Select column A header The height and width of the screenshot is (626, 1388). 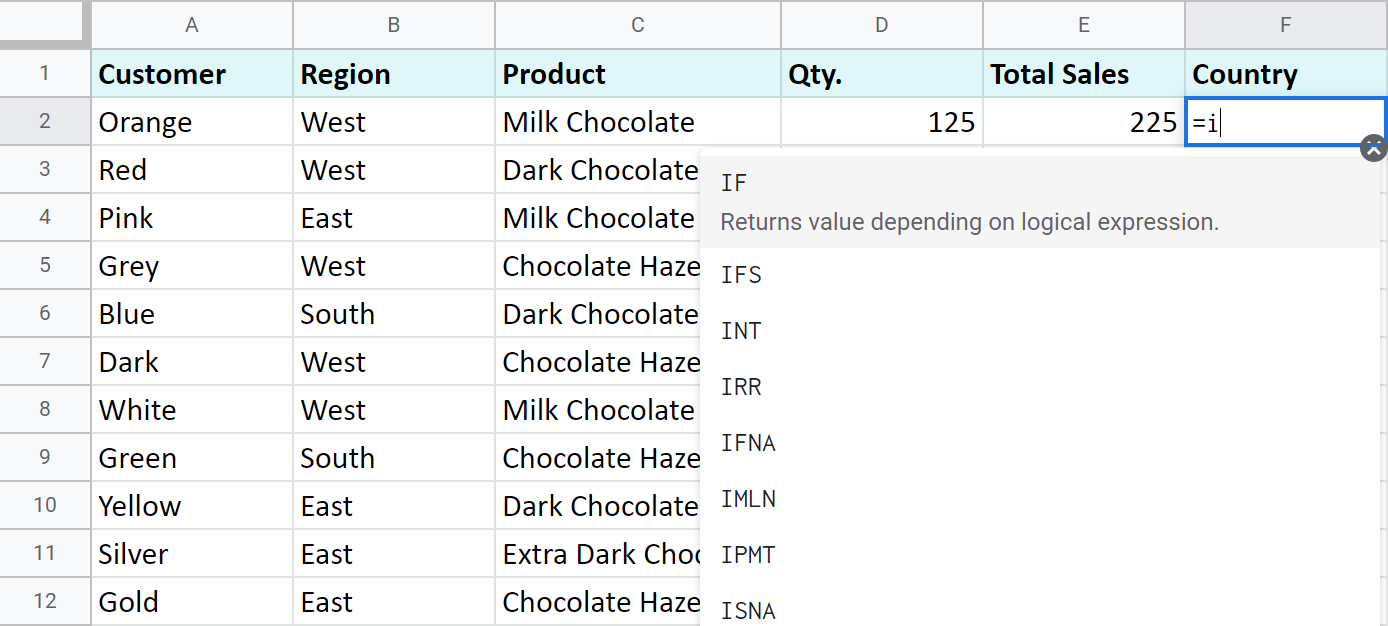[192, 25]
